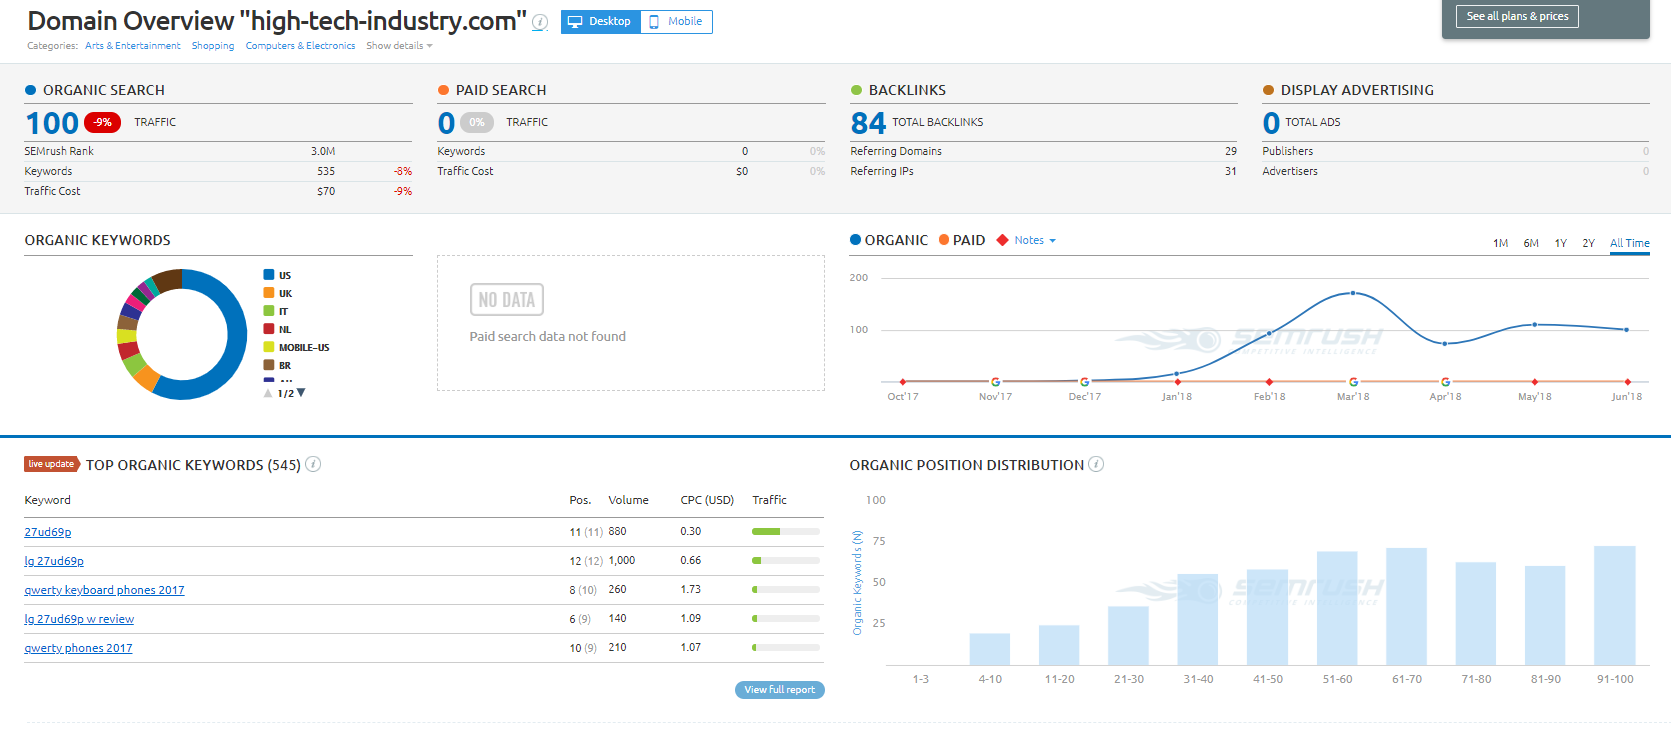This screenshot has width=1671, height=730.
Task: Click the red note diamond at Oct'17
Action: point(903,382)
